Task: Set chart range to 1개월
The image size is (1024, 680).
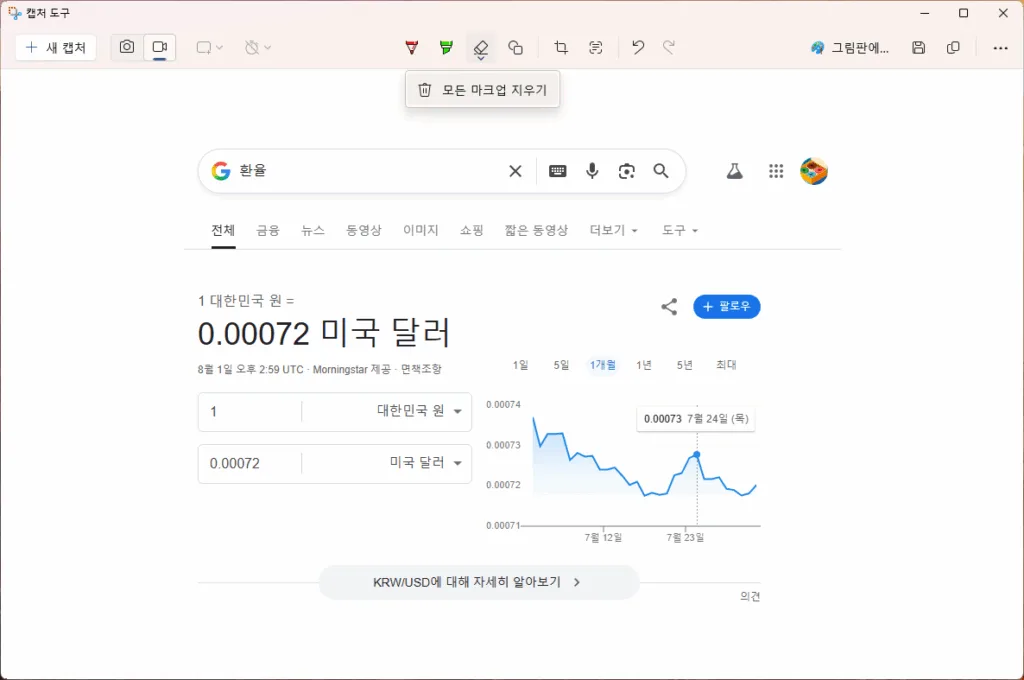Action: [x=603, y=365]
